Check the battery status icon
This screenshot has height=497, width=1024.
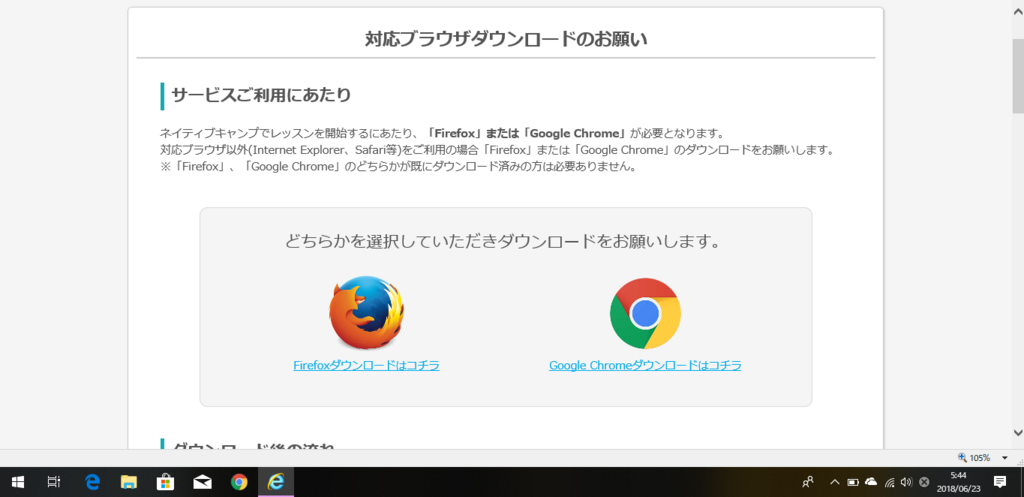point(853,483)
